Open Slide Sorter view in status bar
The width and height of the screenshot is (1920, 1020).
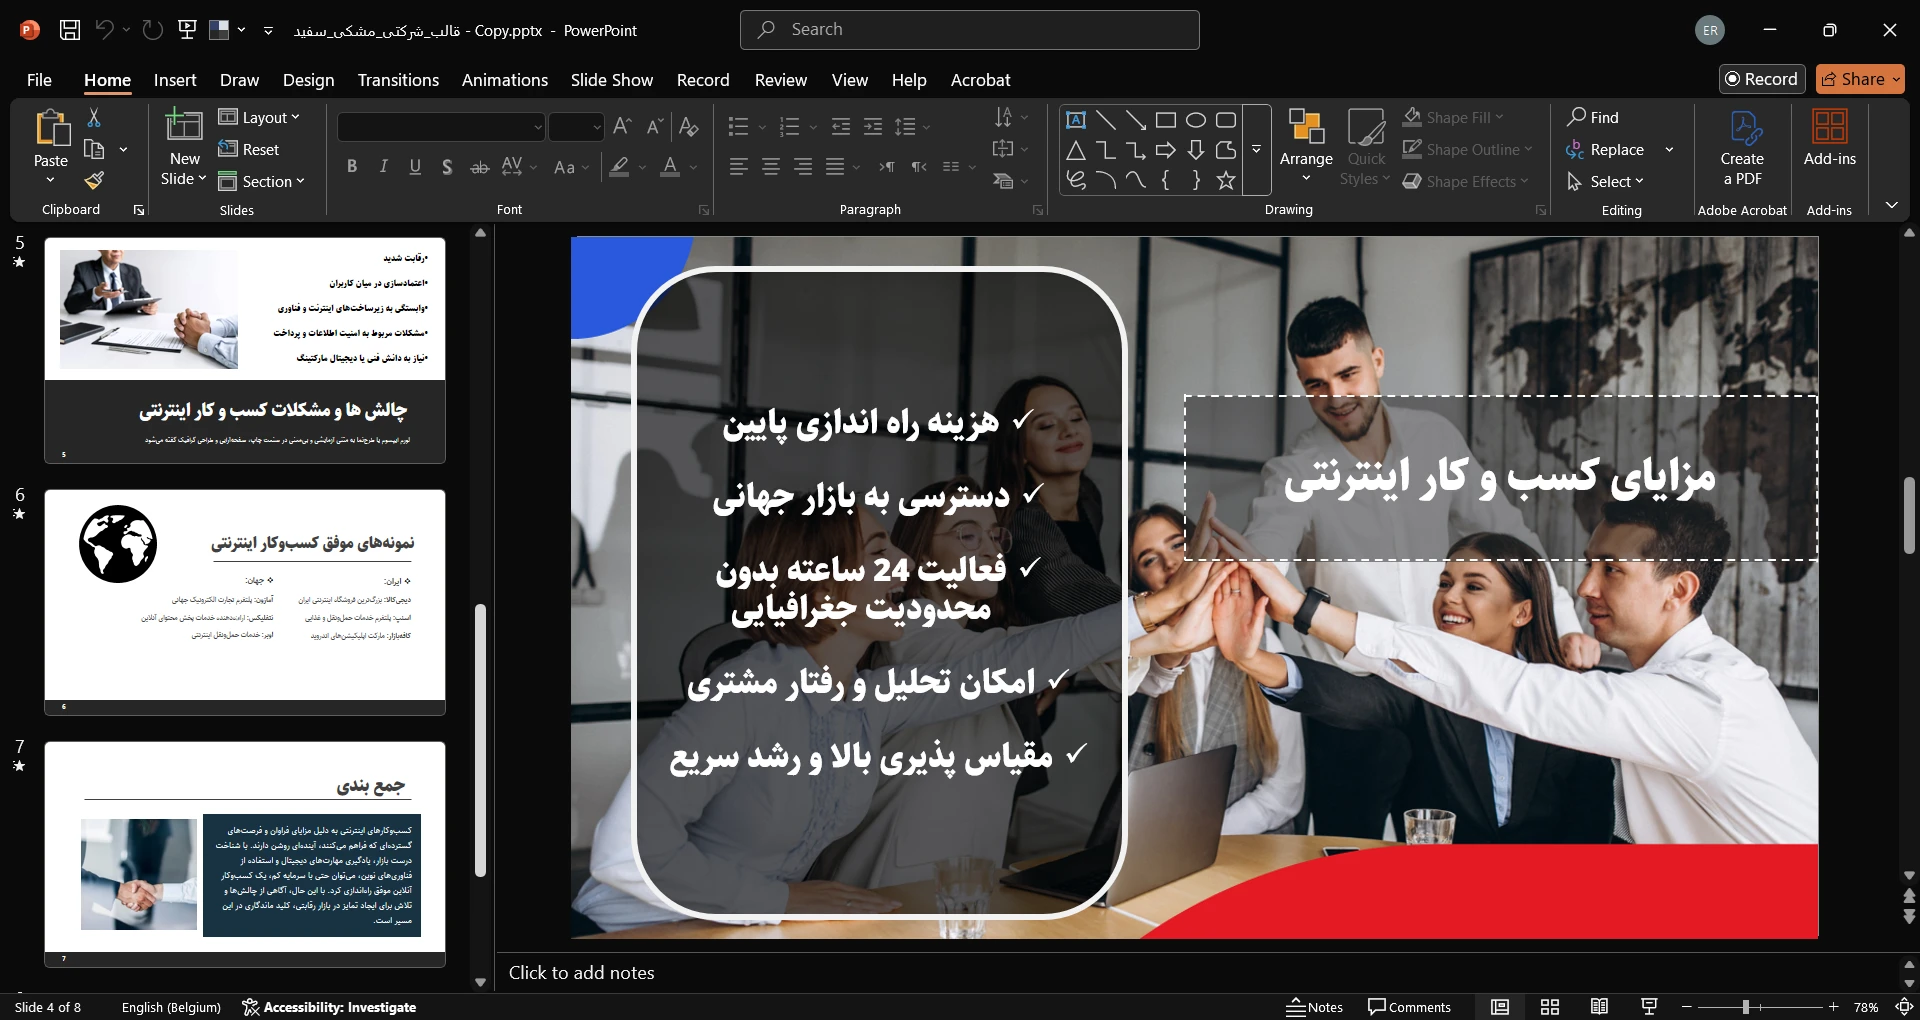coord(1550,1007)
